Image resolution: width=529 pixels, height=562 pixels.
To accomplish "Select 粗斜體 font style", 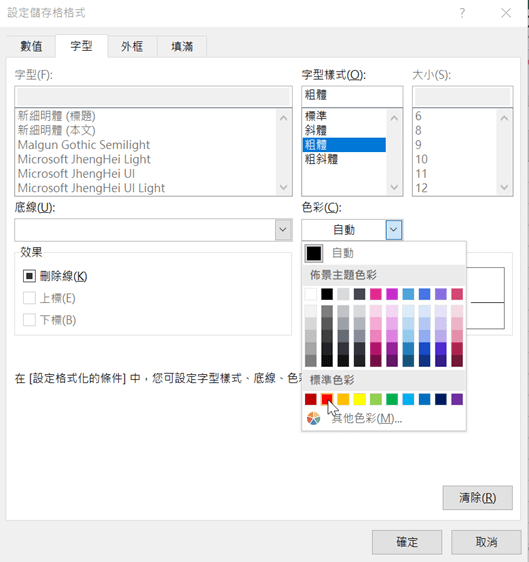I will (321, 159).
